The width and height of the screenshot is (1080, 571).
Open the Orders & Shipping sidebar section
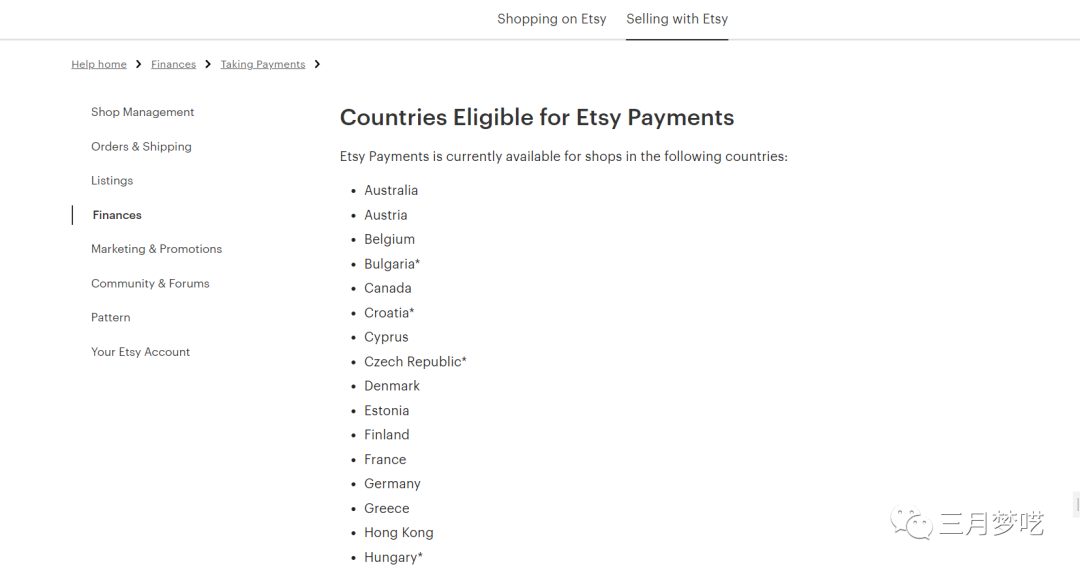point(141,146)
